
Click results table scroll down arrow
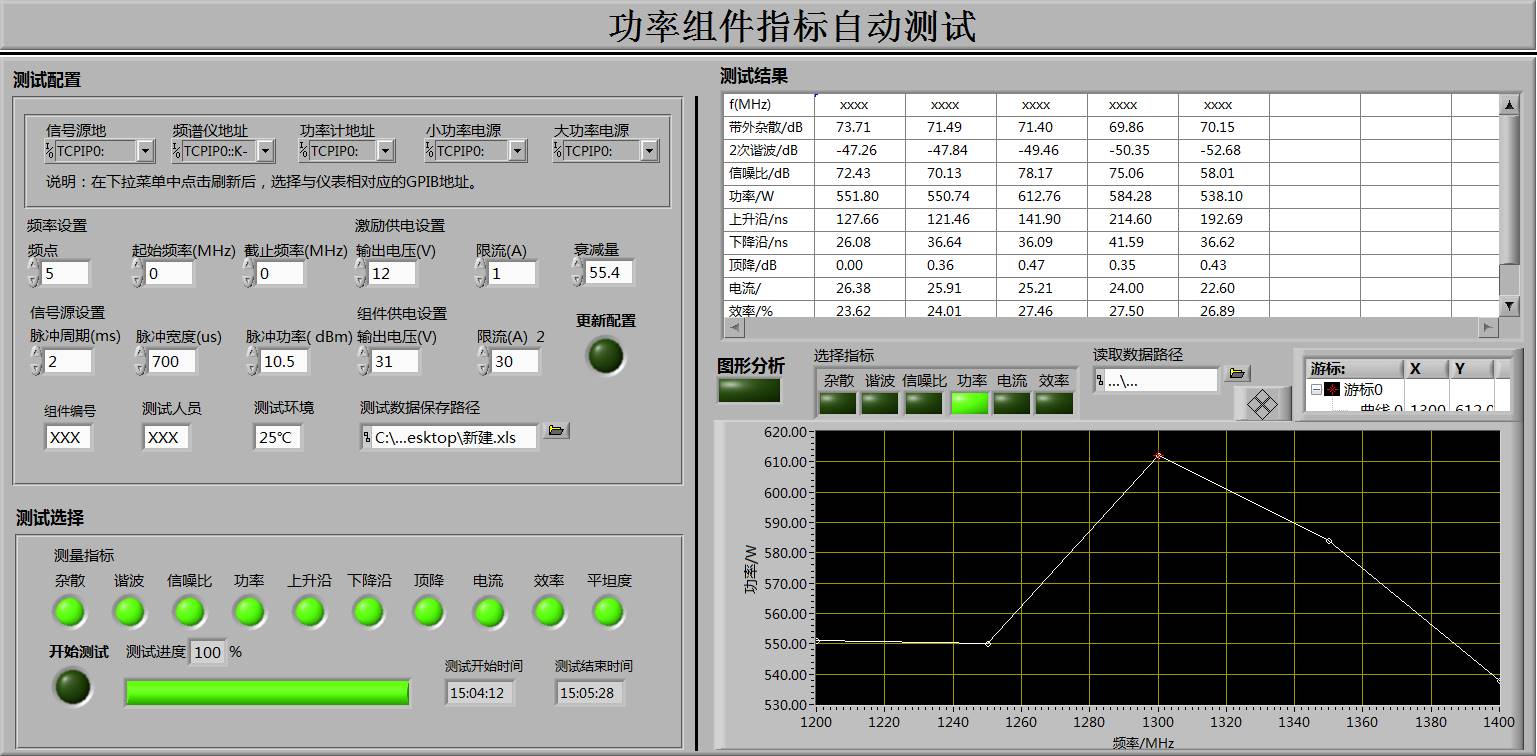pyautogui.click(x=1510, y=305)
